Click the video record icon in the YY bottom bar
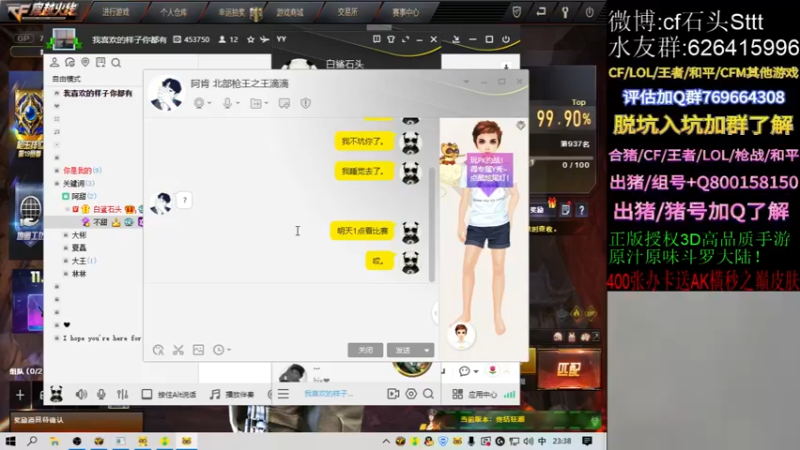Viewport: 800px width, 450px height. pyautogui.click(x=393, y=394)
